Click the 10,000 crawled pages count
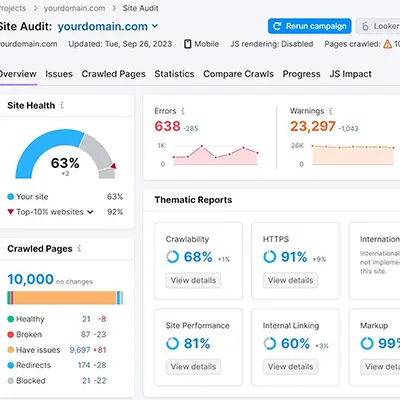This screenshot has height=400, width=400. [30, 279]
